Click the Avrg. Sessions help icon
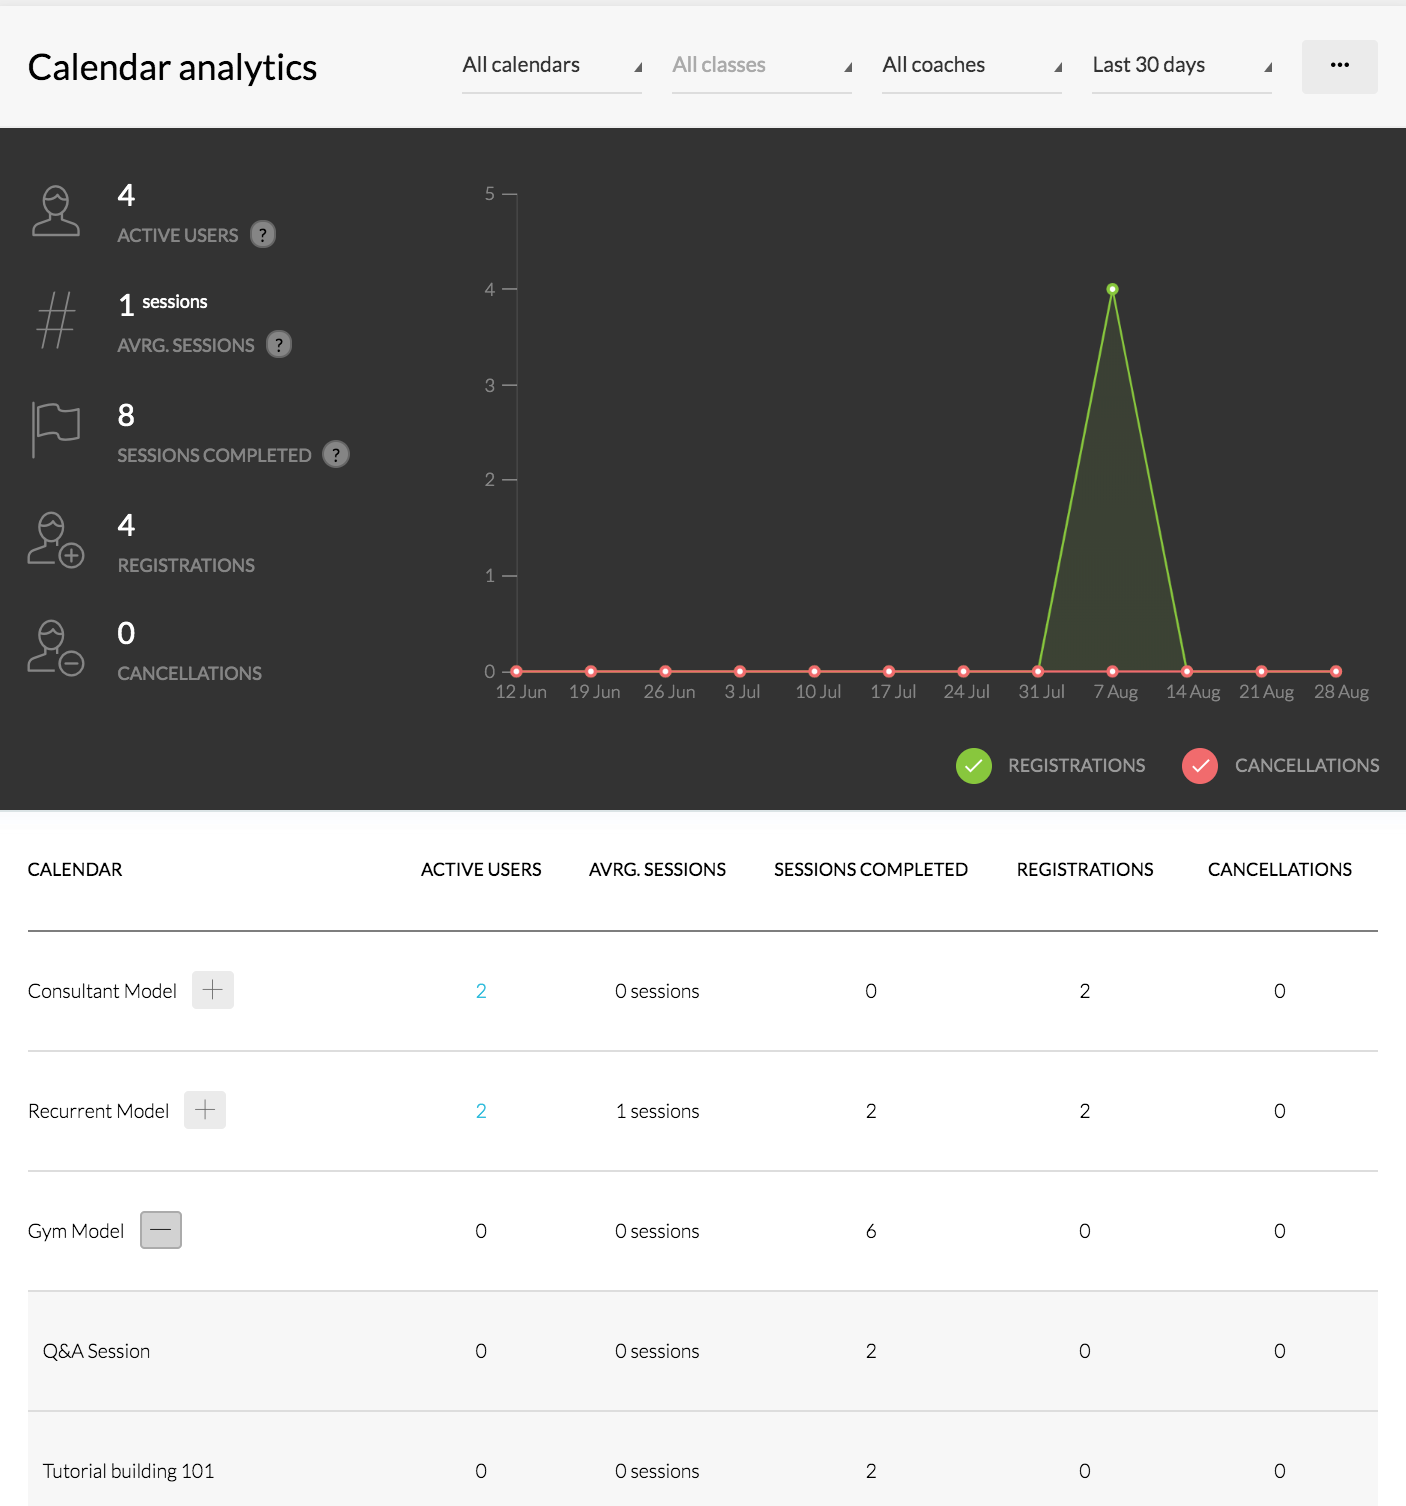This screenshot has width=1406, height=1506. click(x=279, y=345)
